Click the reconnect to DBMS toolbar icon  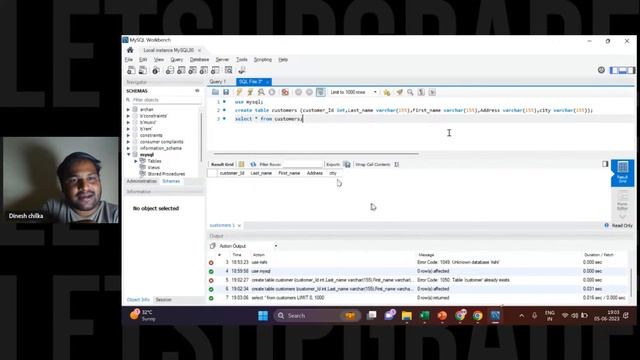coord(242,71)
